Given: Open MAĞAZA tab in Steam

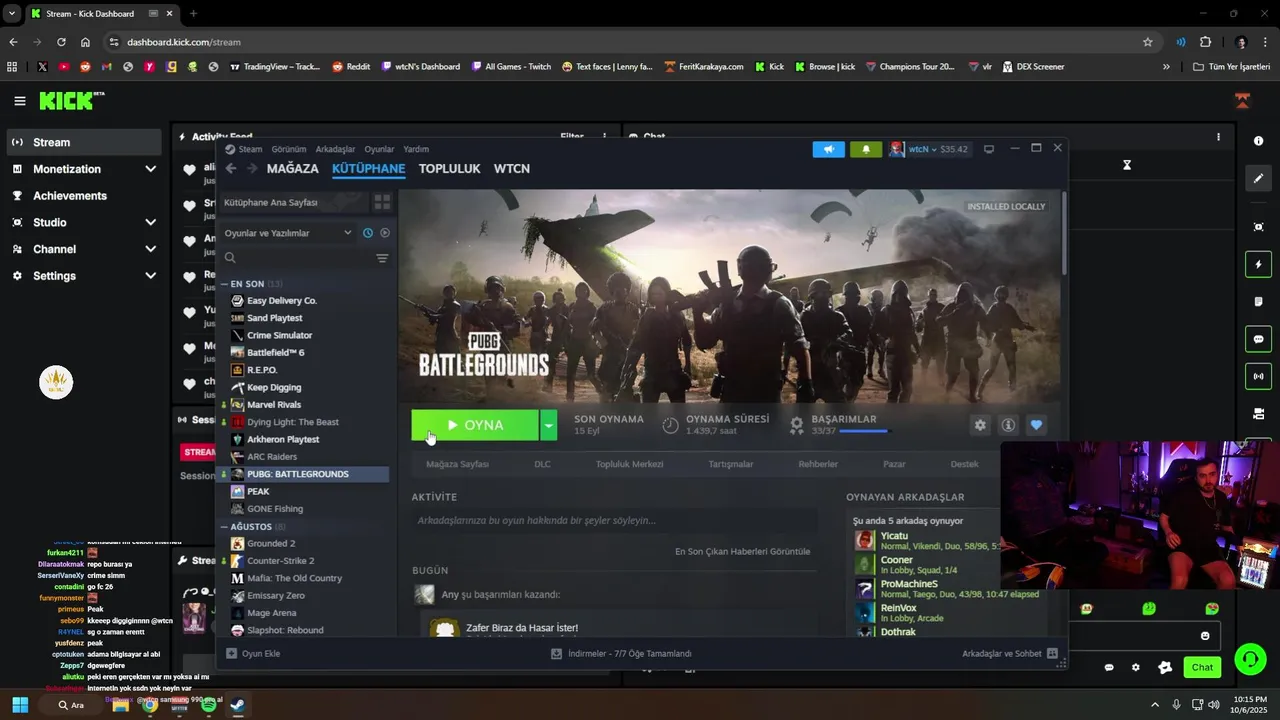Looking at the screenshot, I should tap(292, 168).
